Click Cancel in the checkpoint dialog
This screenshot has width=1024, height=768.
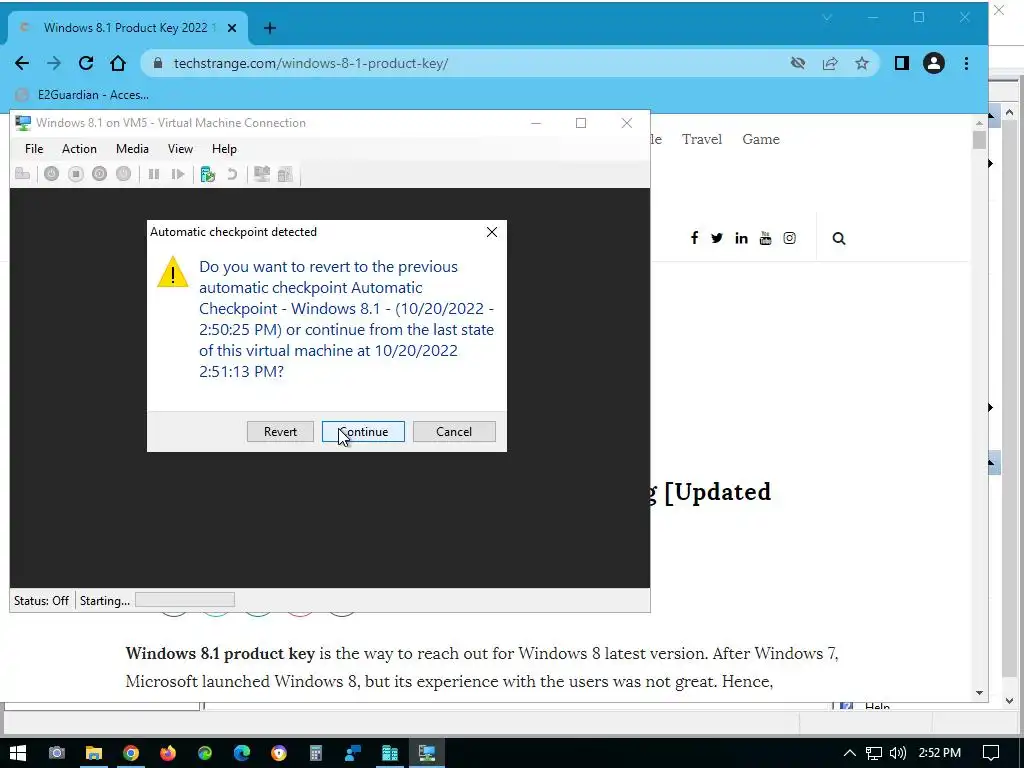pyautogui.click(x=454, y=432)
